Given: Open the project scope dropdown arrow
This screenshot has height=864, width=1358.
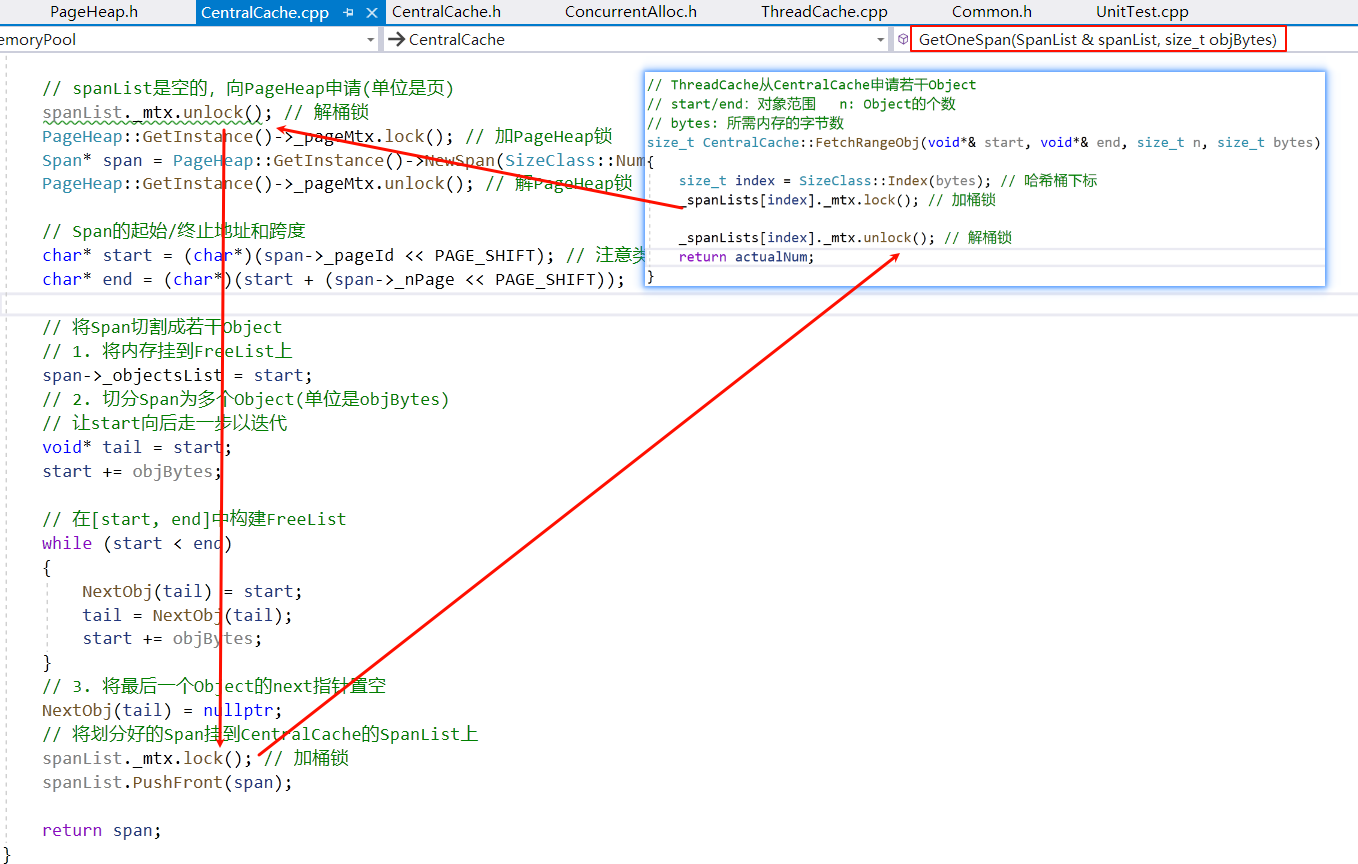Looking at the screenshot, I should pos(370,40).
